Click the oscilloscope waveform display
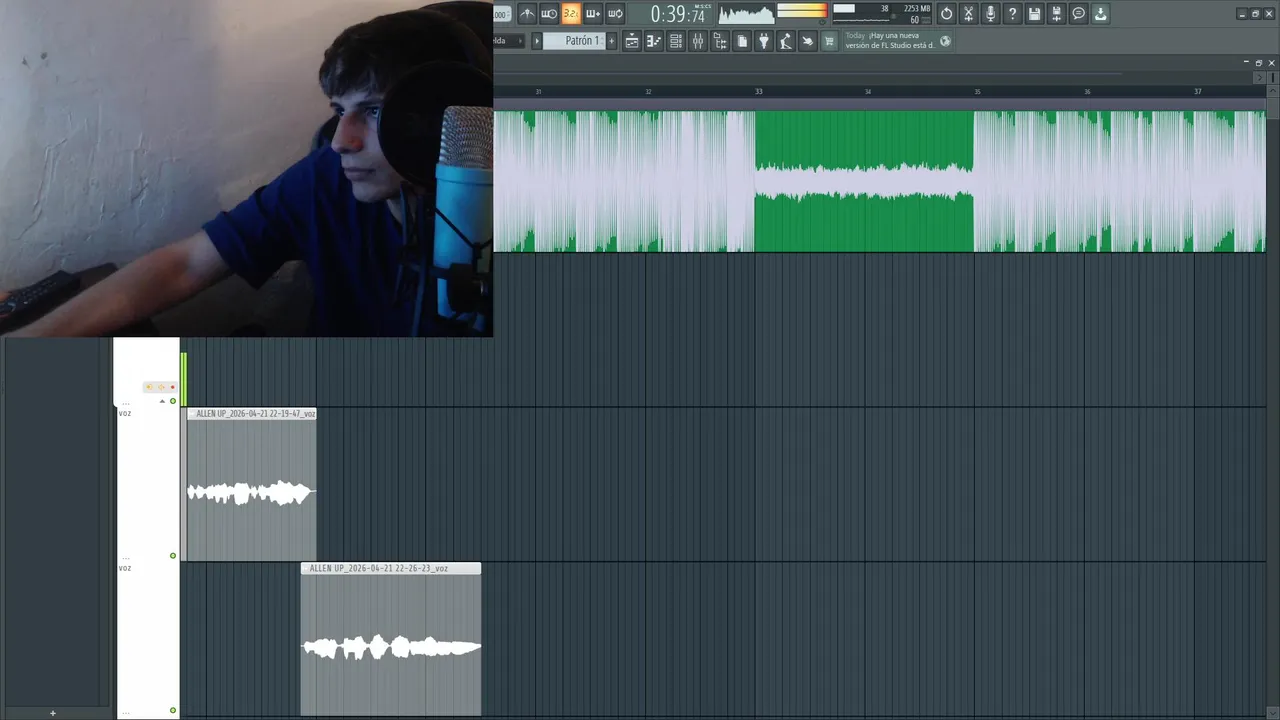1280x720 pixels. (x=746, y=14)
